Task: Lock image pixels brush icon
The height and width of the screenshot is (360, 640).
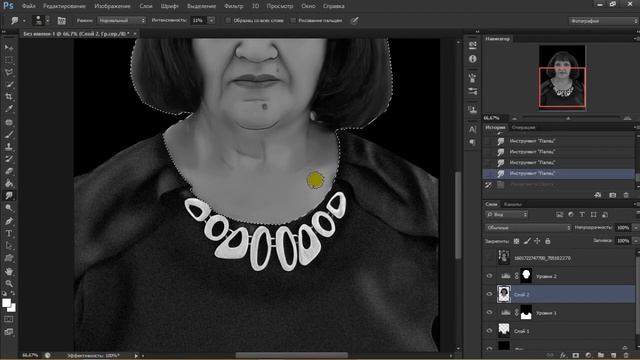Action: click(527, 241)
